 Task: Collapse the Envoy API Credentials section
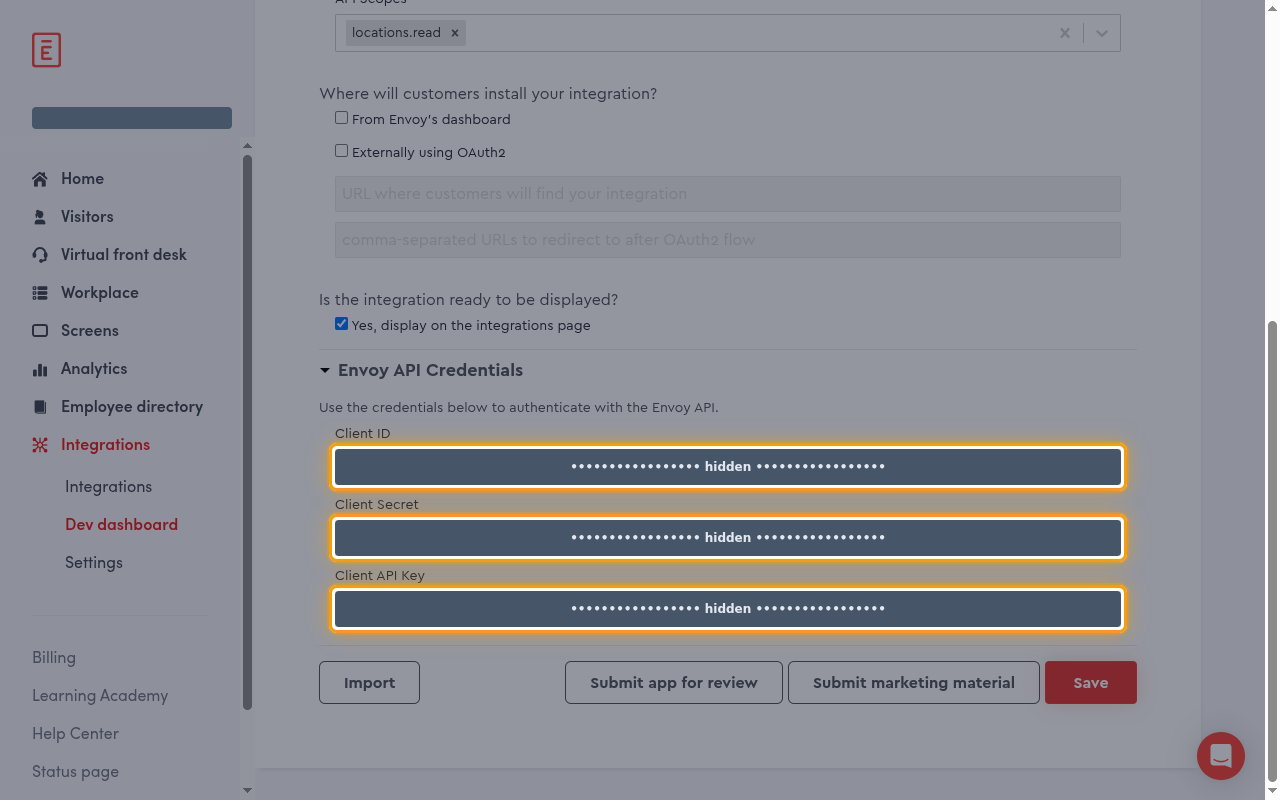324,370
